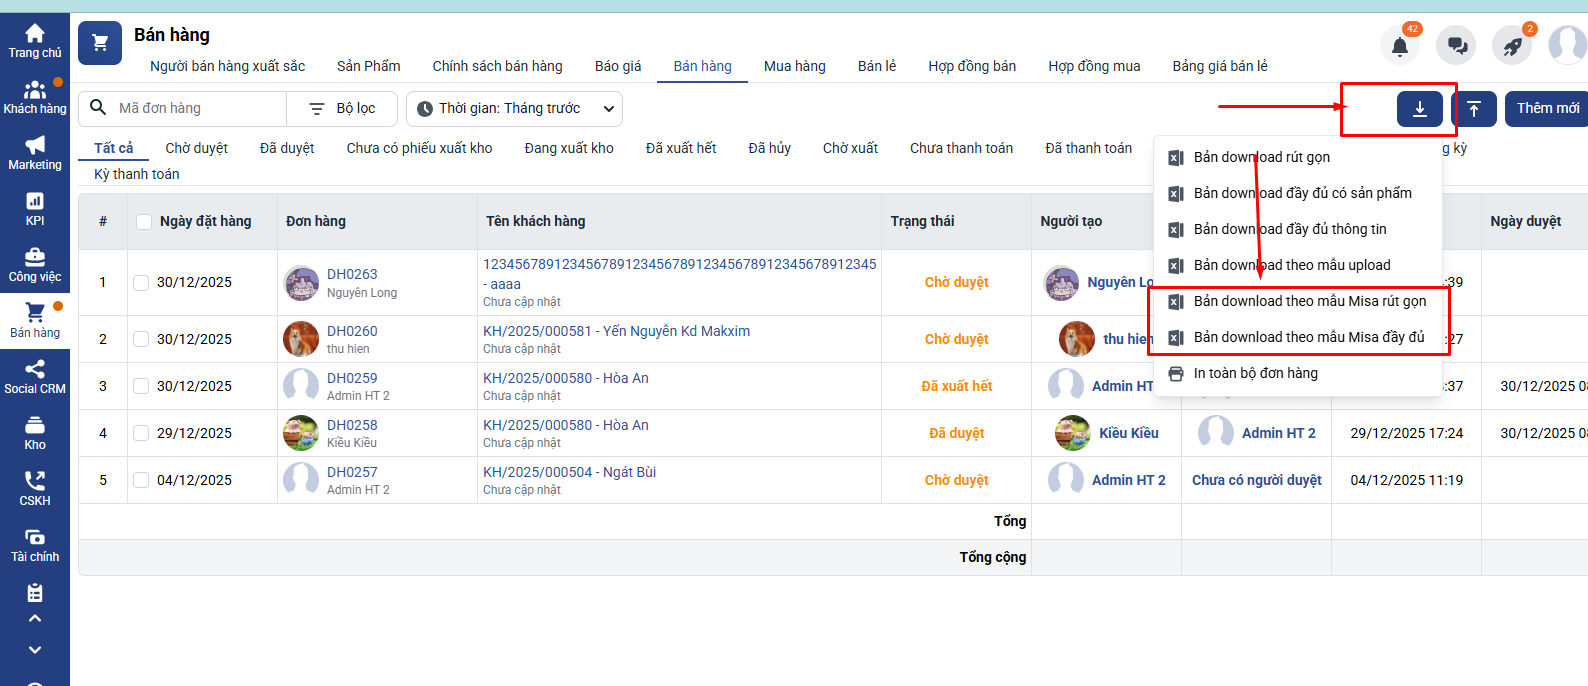Open order link DH0260
This screenshot has height=686, width=1588.
(352, 331)
